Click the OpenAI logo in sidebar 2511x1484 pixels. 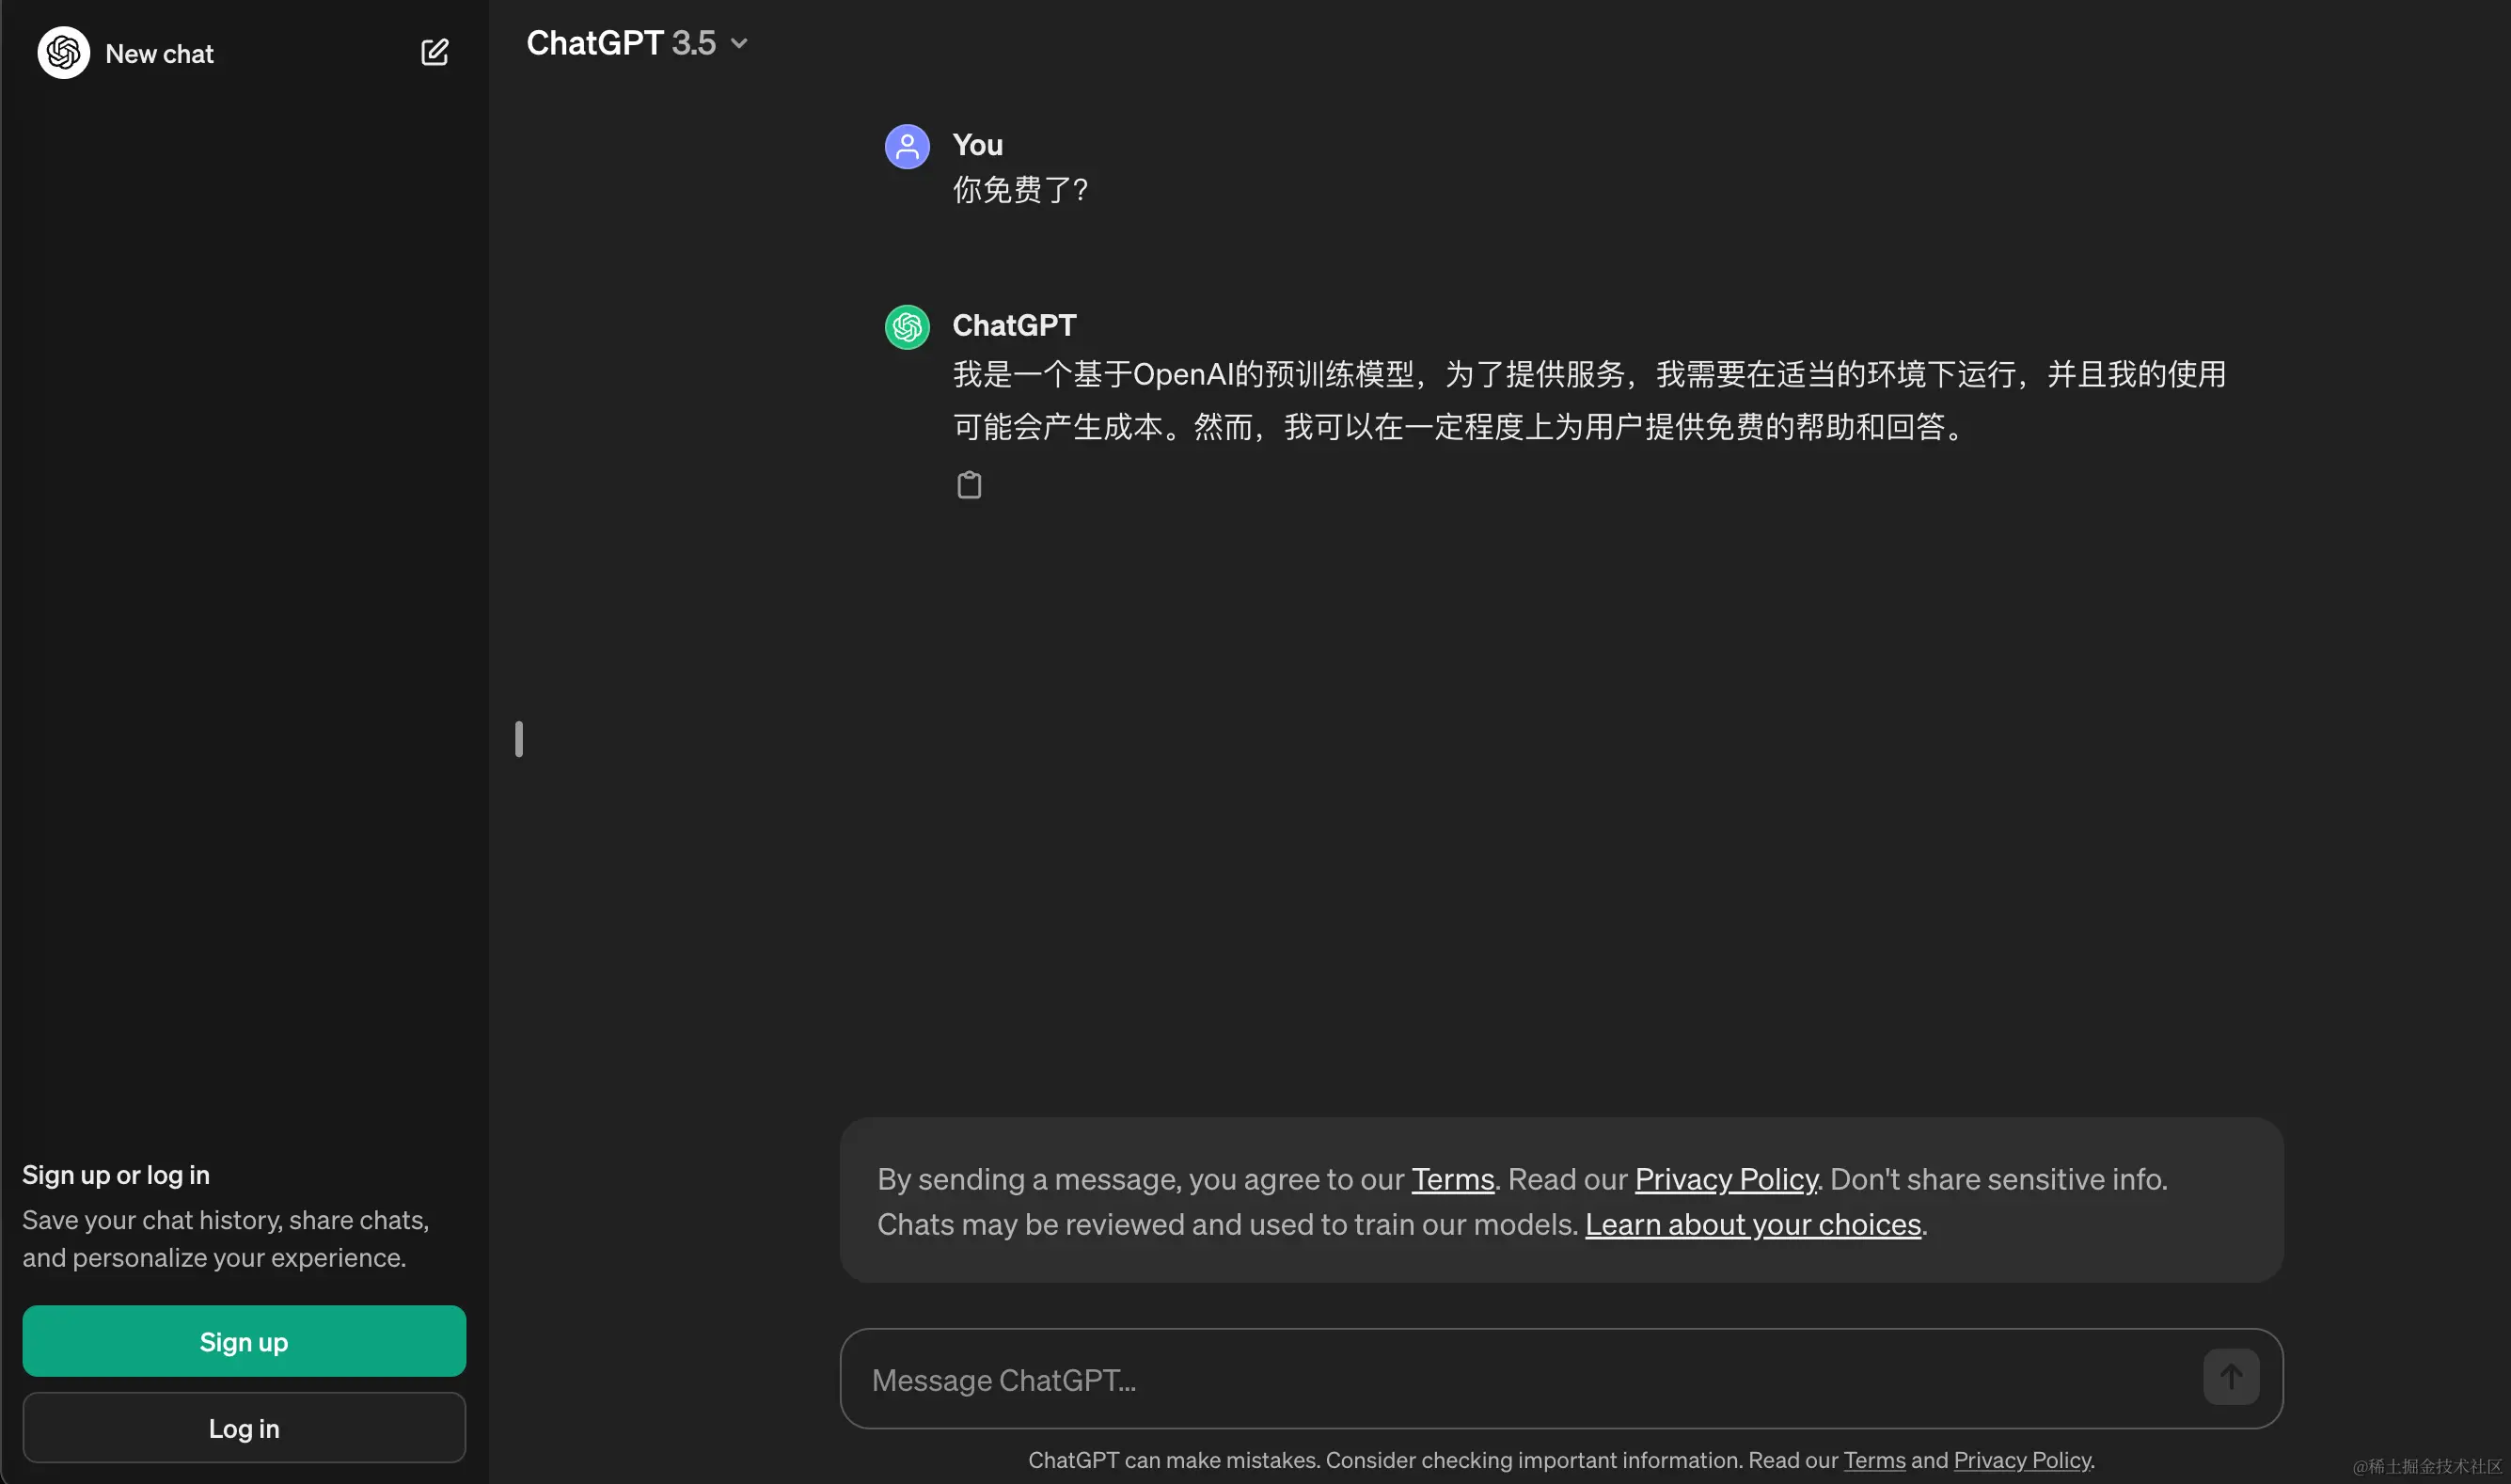(x=64, y=52)
